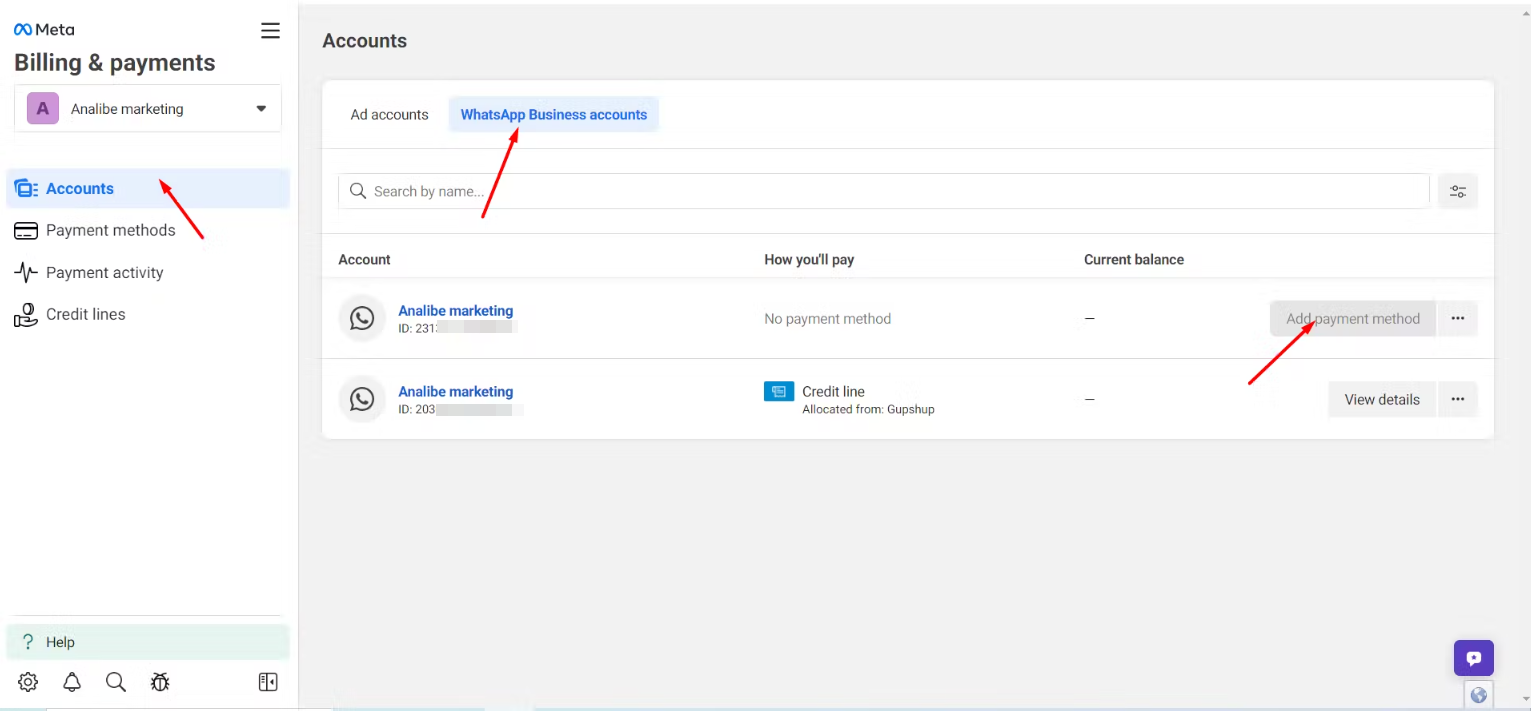Click View details for Credit line account
The image size is (1531, 711).
click(x=1382, y=399)
